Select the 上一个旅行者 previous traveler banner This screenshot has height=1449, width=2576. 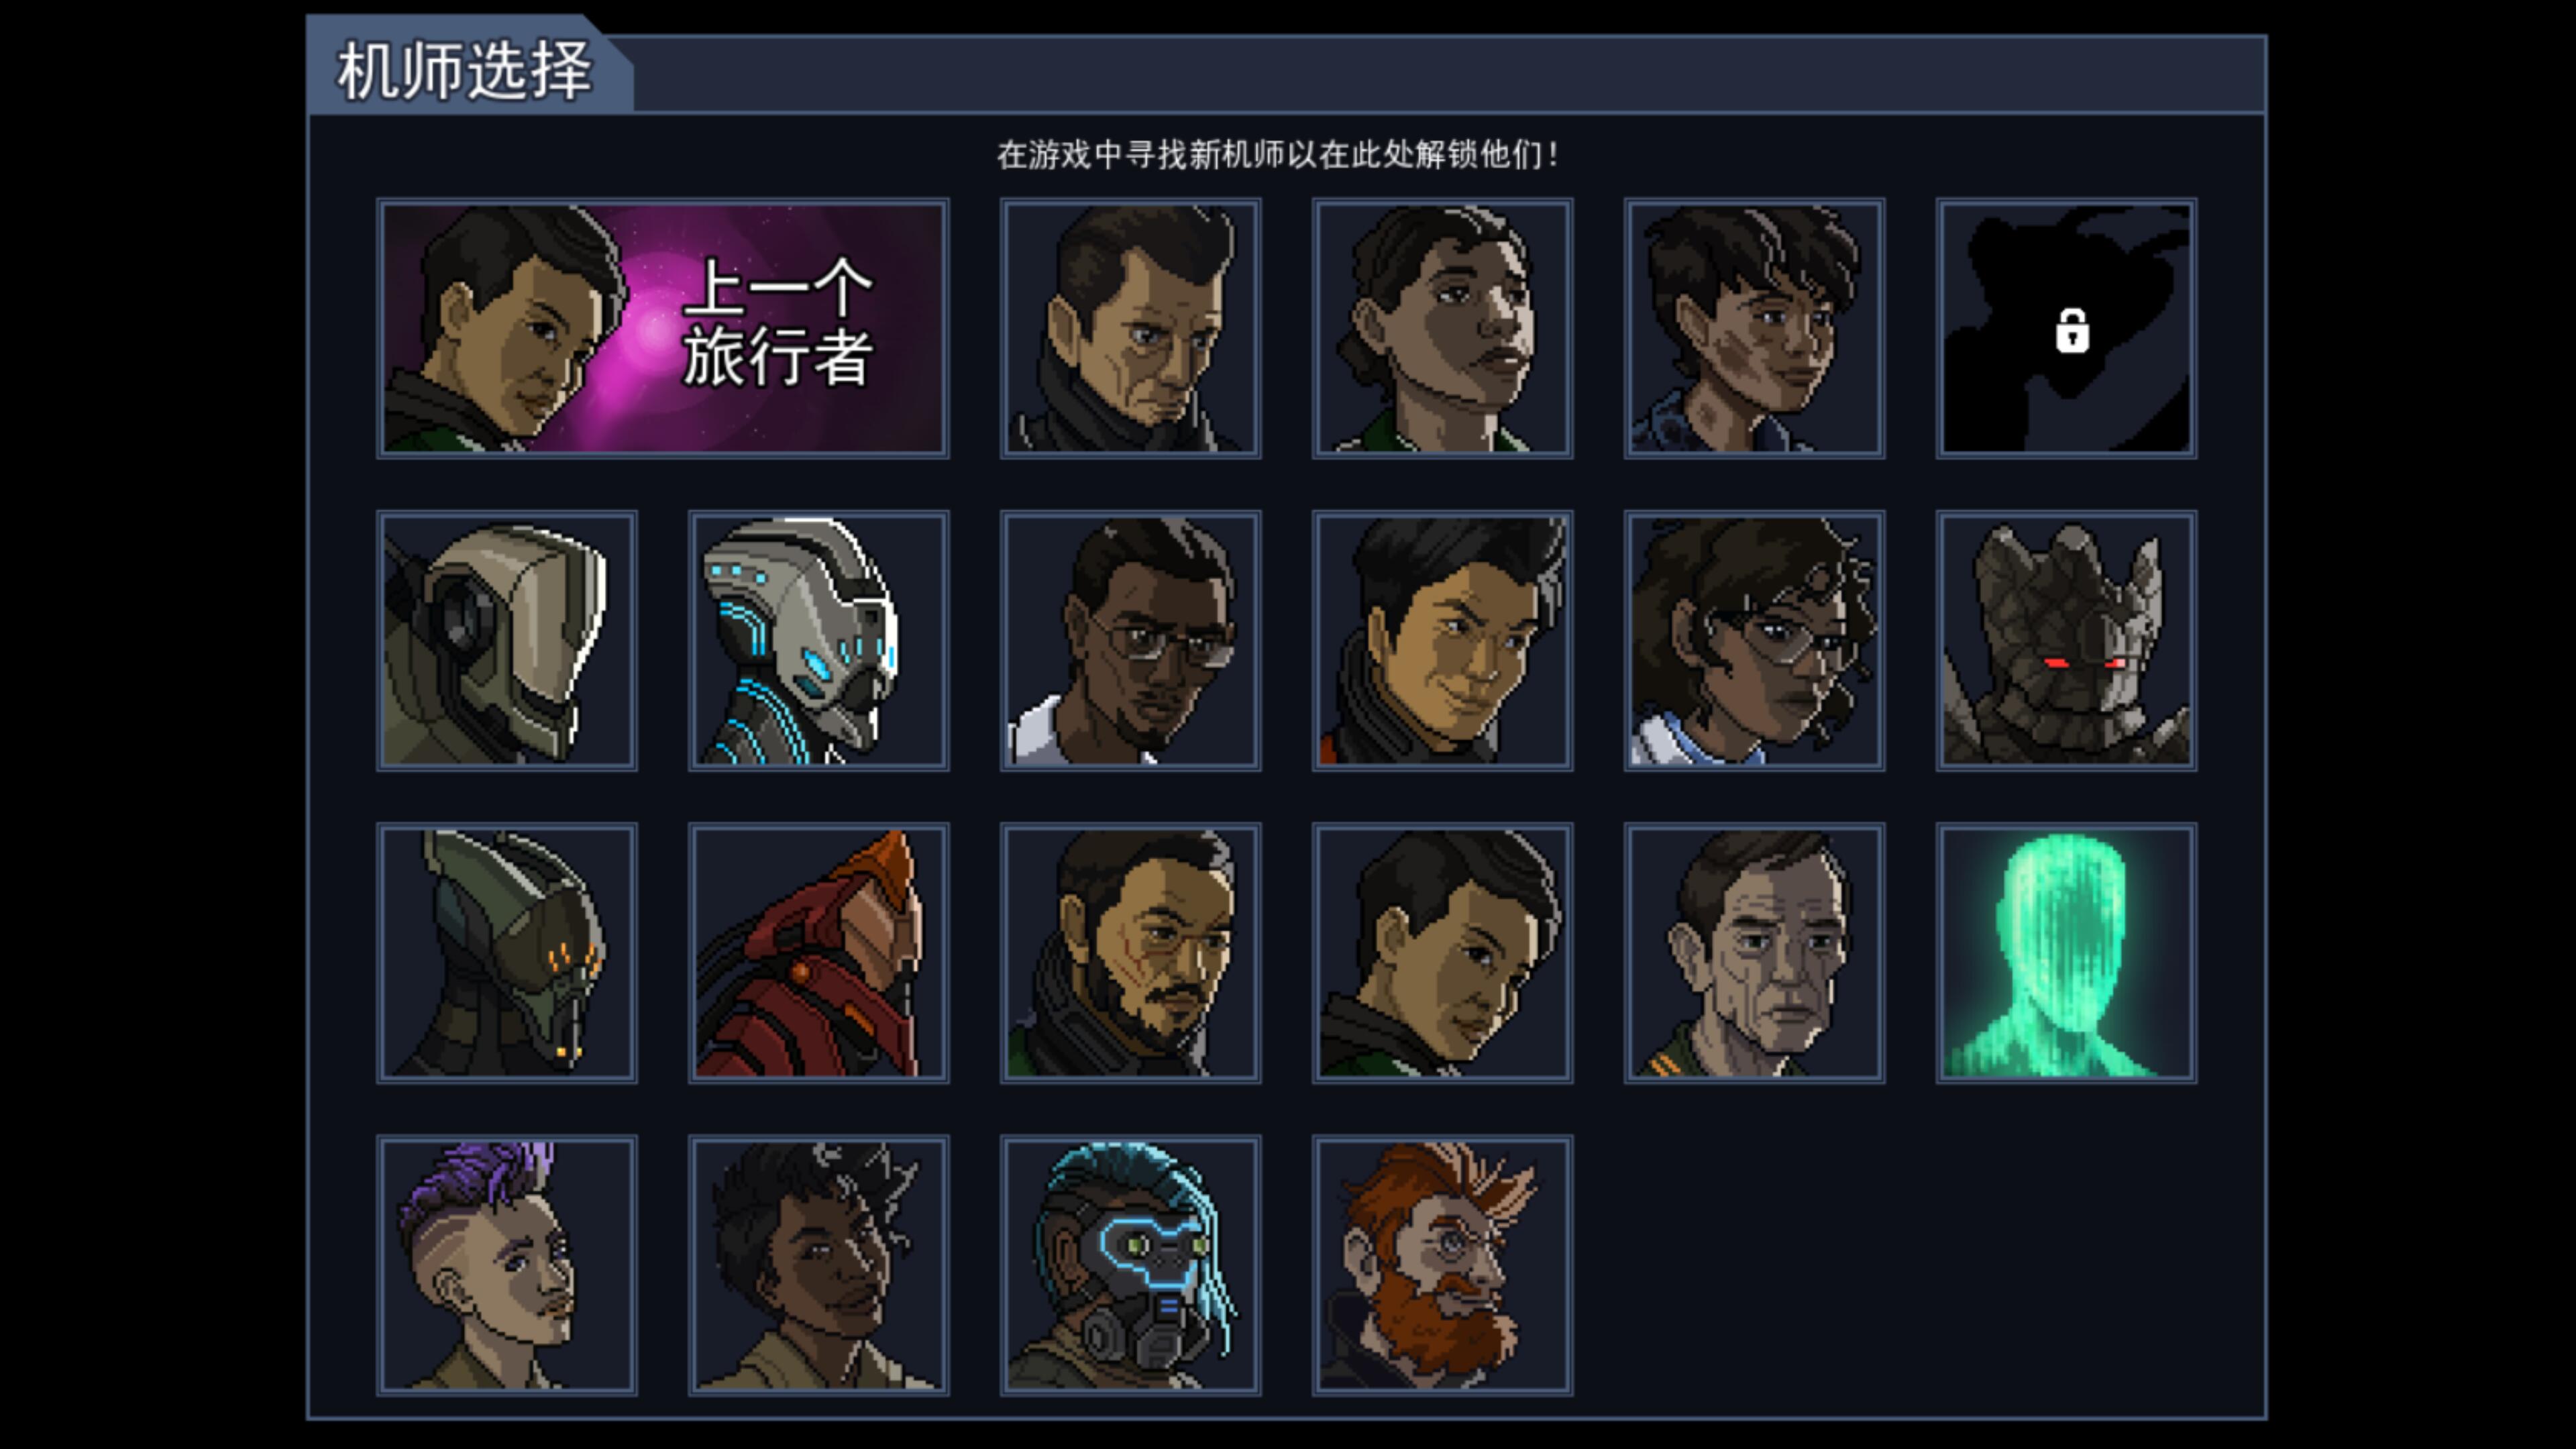click(x=662, y=329)
